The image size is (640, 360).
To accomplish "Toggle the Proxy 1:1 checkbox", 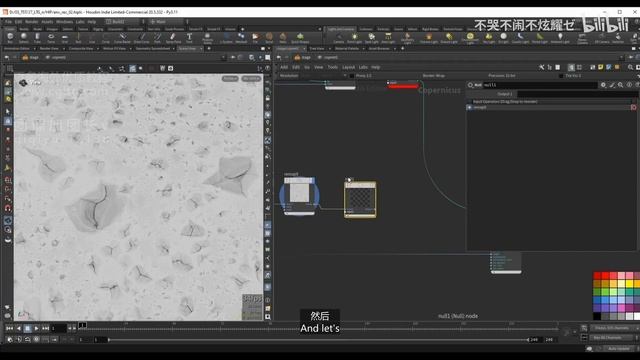I will click(x=352, y=76).
